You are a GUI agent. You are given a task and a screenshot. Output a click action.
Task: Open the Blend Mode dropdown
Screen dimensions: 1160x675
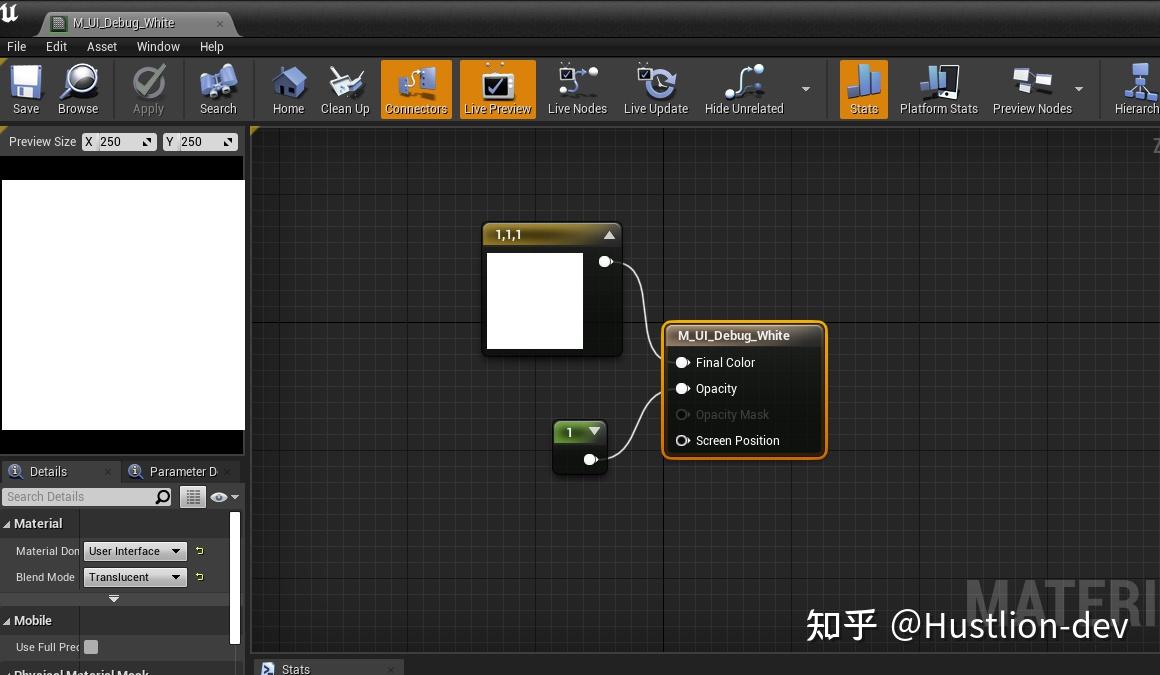pos(134,577)
